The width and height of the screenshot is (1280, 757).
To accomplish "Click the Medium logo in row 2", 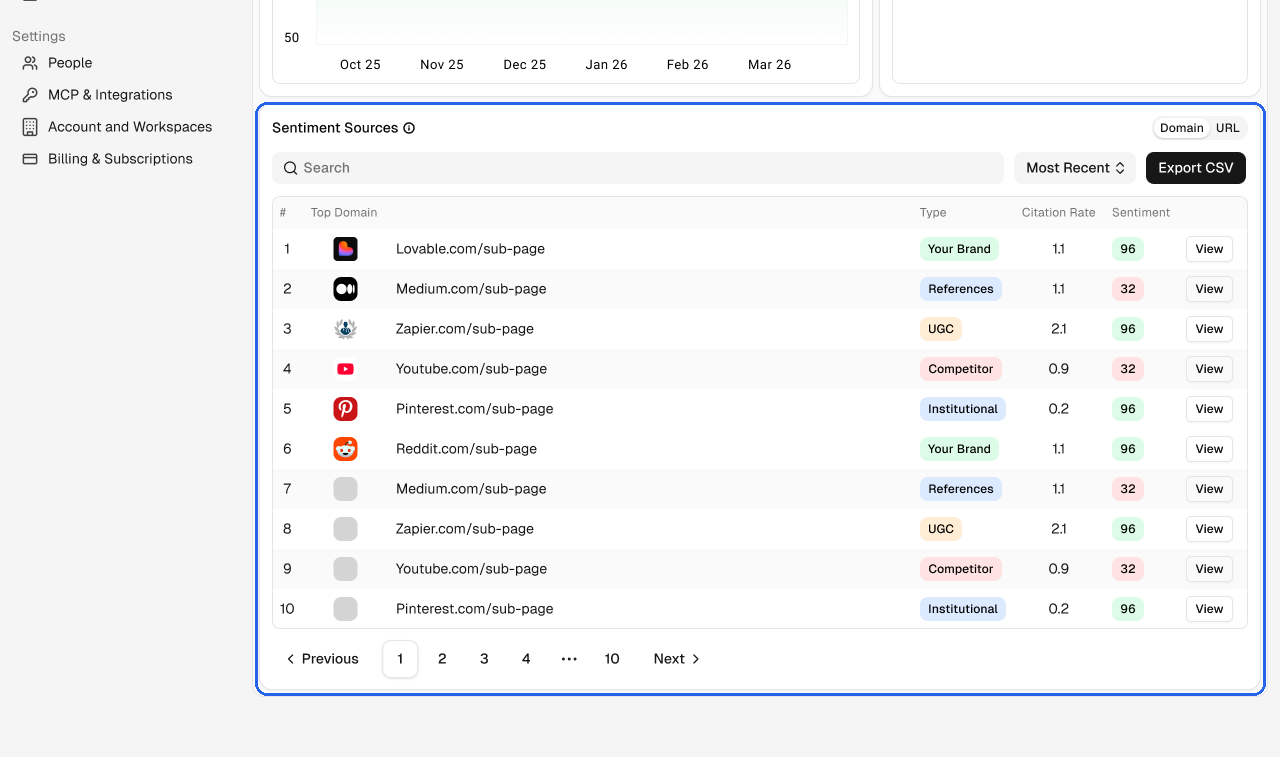I will [345, 289].
